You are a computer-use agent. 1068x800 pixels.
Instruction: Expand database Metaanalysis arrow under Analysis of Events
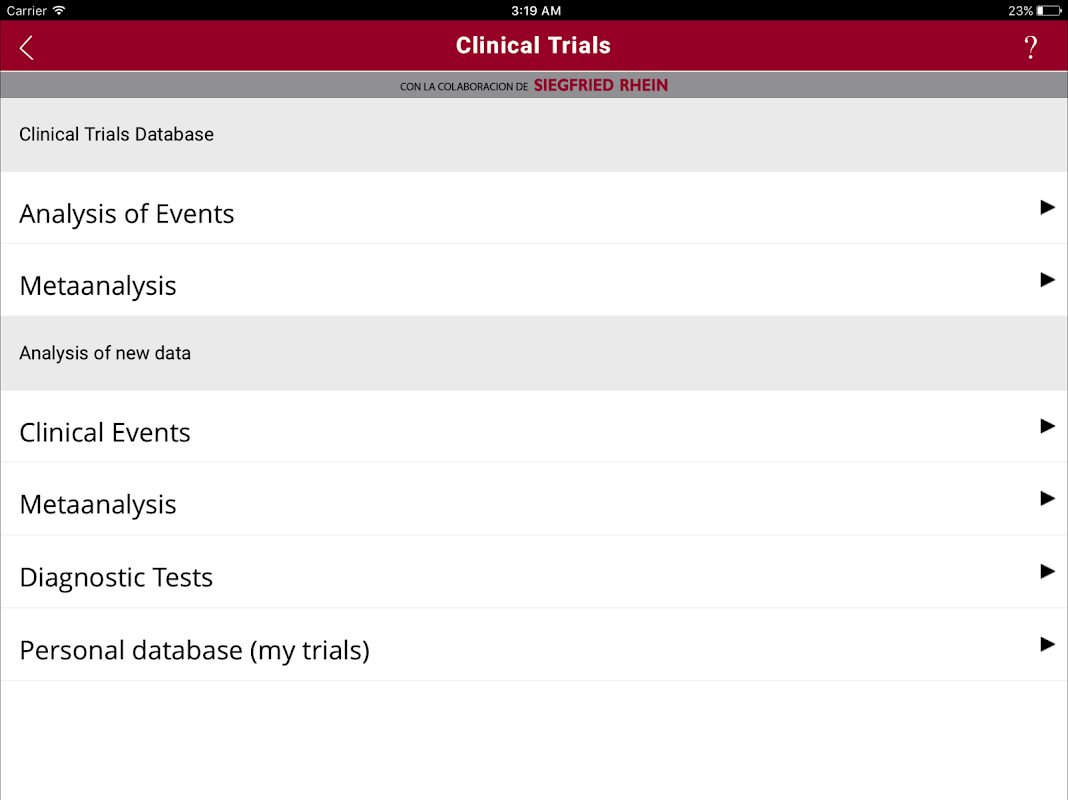[x=1047, y=280]
